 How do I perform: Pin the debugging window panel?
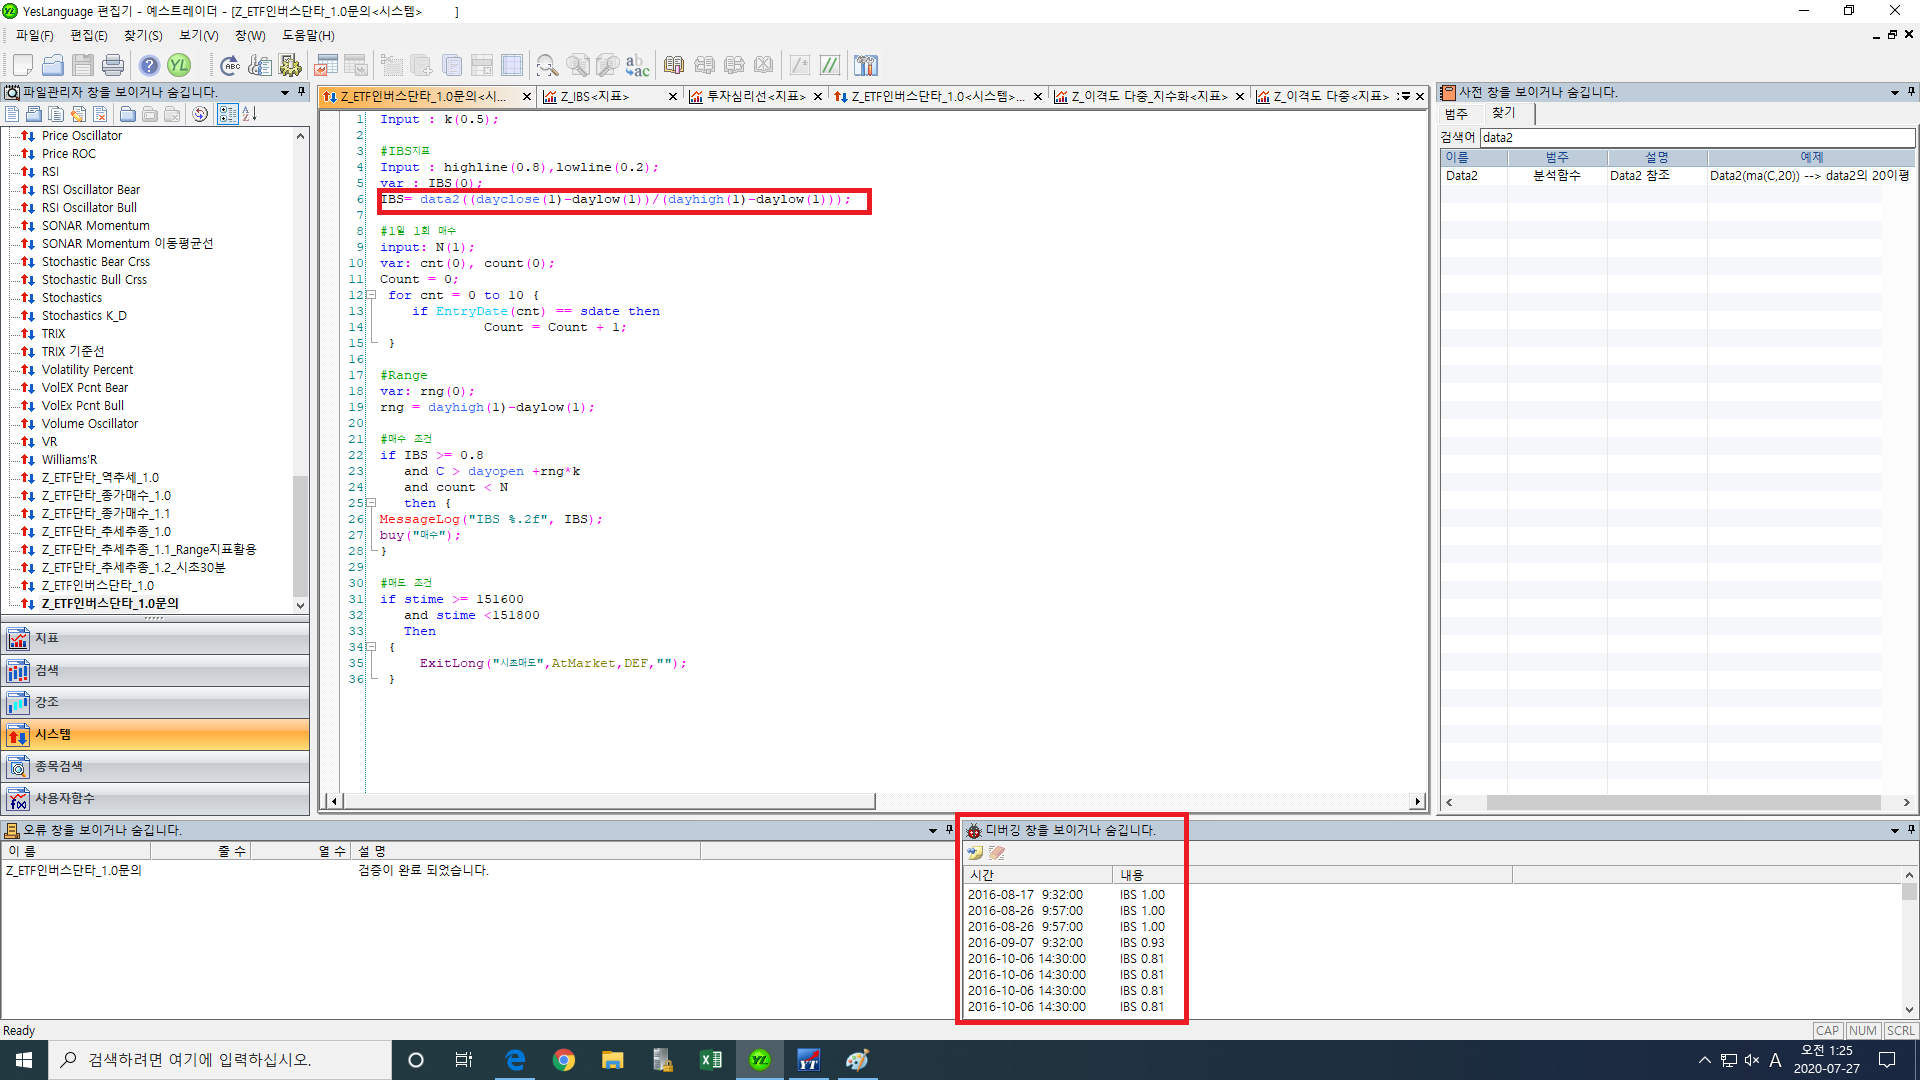pyautogui.click(x=1911, y=830)
